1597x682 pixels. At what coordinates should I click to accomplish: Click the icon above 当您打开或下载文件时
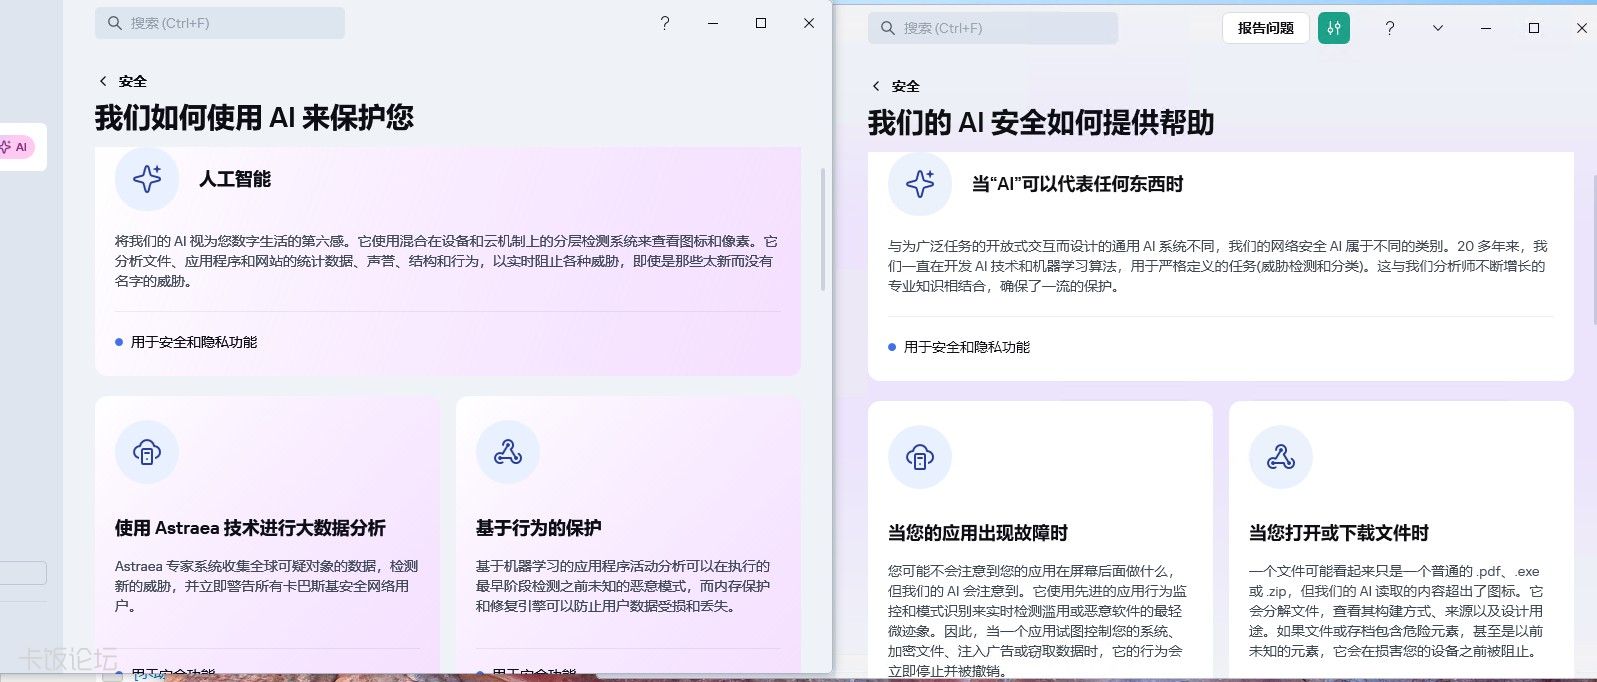(1281, 457)
